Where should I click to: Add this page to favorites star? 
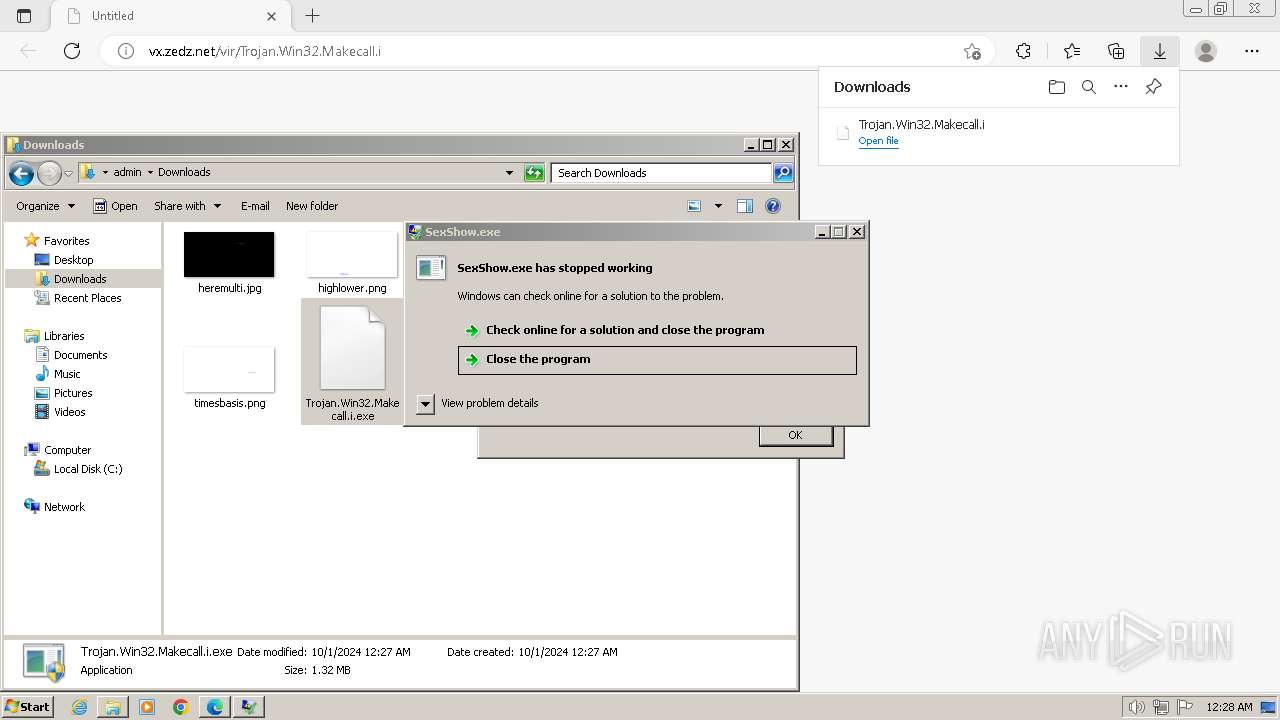[972, 51]
